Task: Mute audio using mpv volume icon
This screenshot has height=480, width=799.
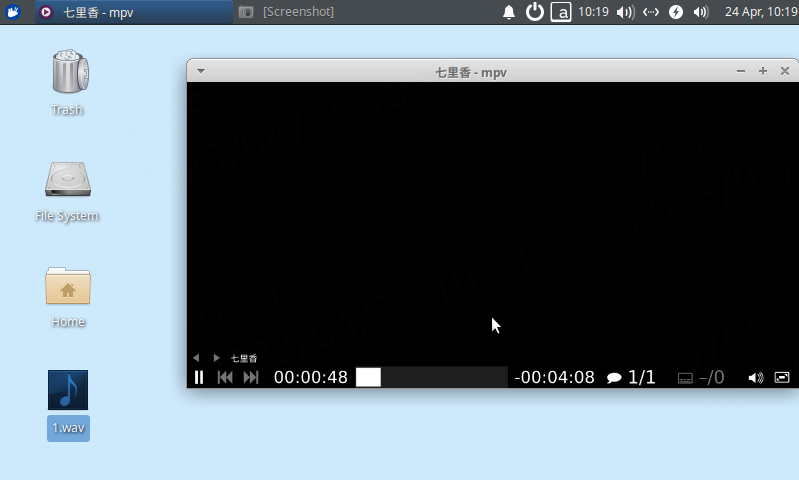Action: (x=755, y=377)
